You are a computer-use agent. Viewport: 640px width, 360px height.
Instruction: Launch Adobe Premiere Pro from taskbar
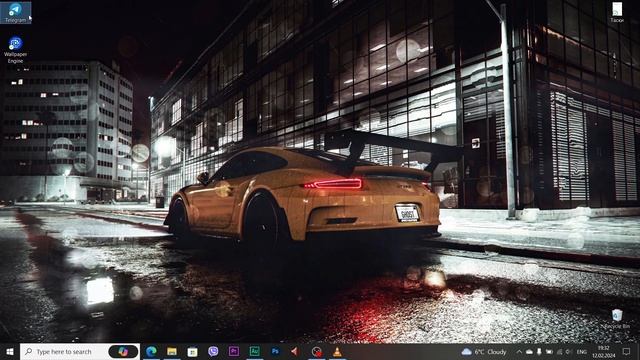(234, 351)
